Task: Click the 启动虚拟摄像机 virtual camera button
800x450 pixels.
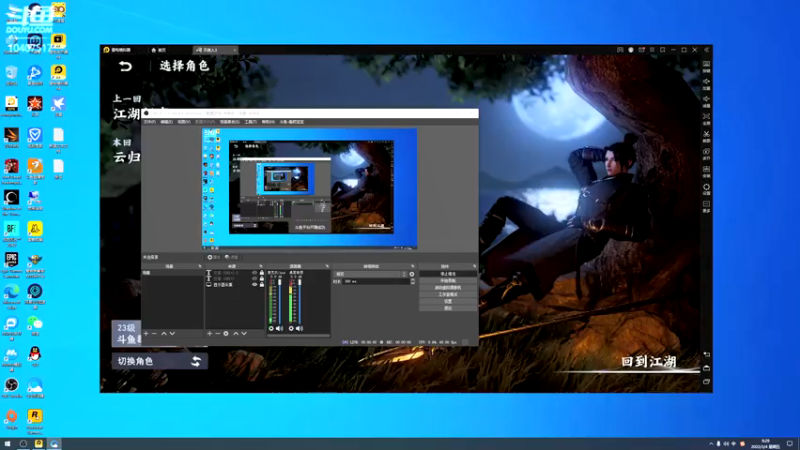Action: [x=448, y=288]
